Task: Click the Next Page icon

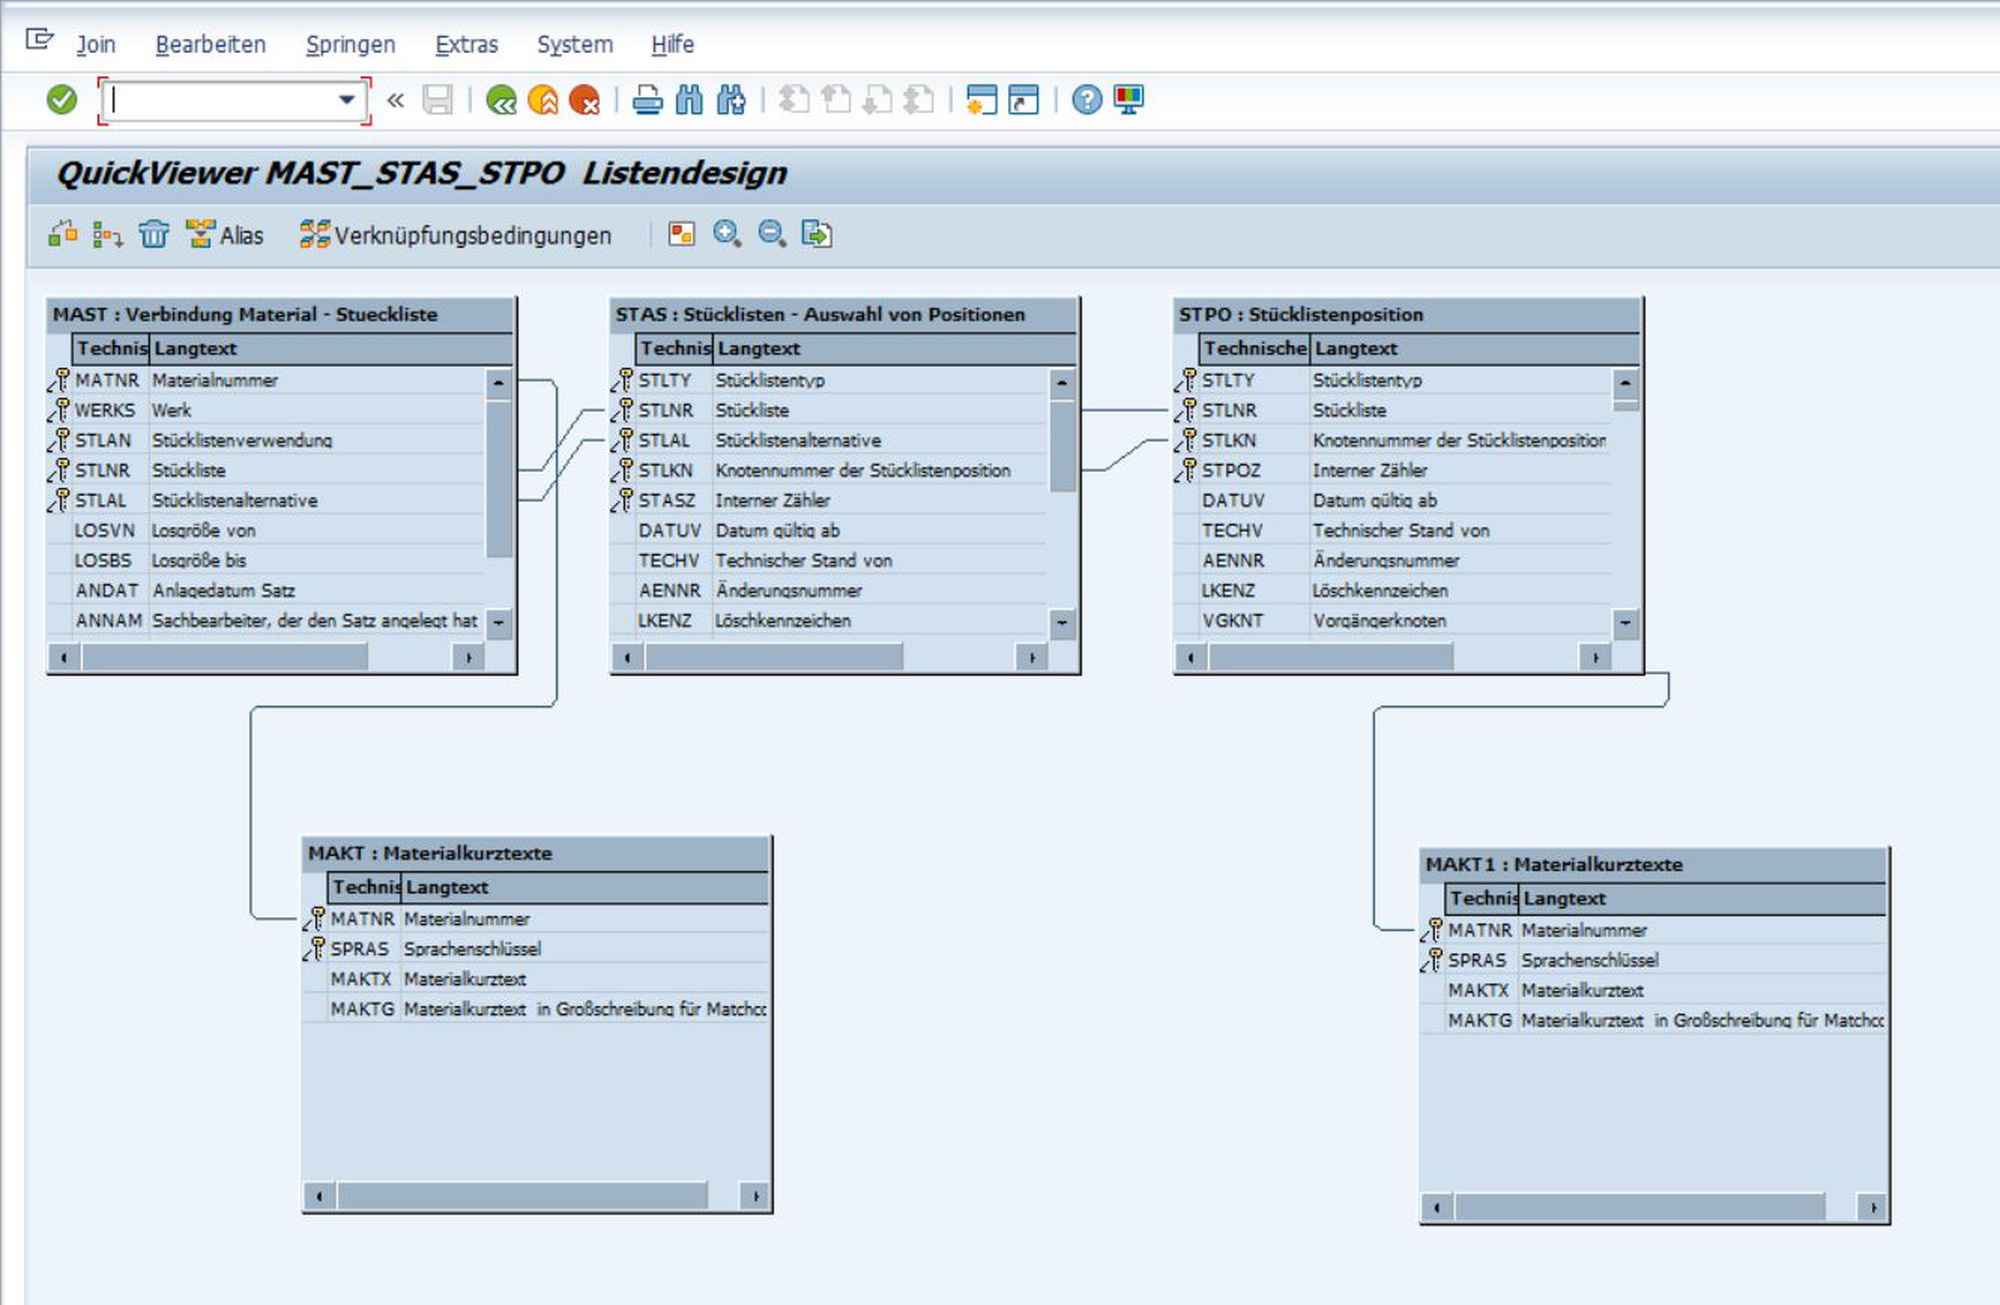Action: [877, 100]
